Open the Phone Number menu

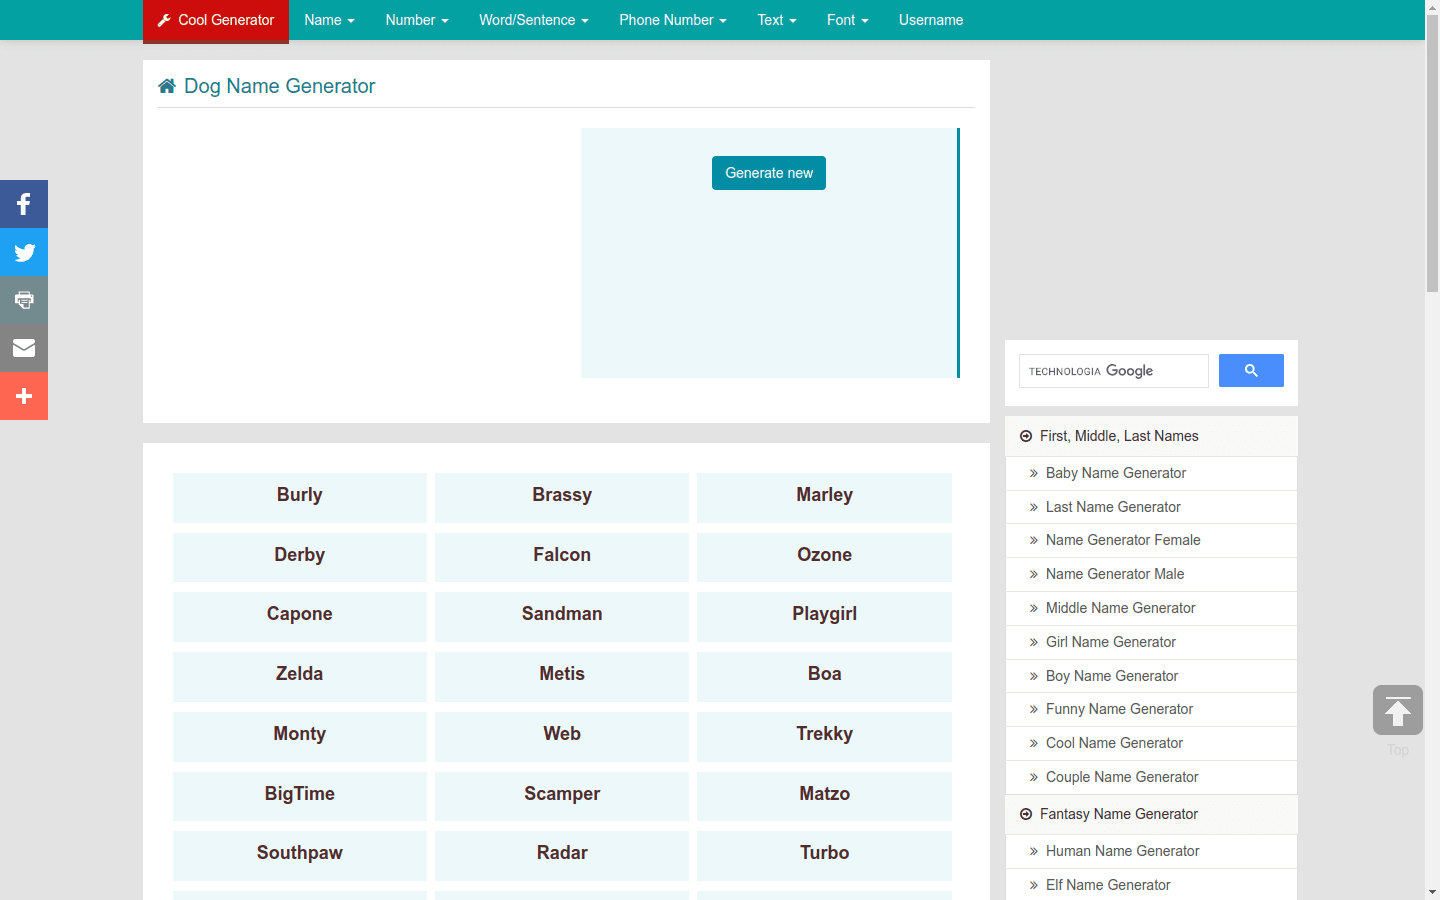[x=672, y=20]
